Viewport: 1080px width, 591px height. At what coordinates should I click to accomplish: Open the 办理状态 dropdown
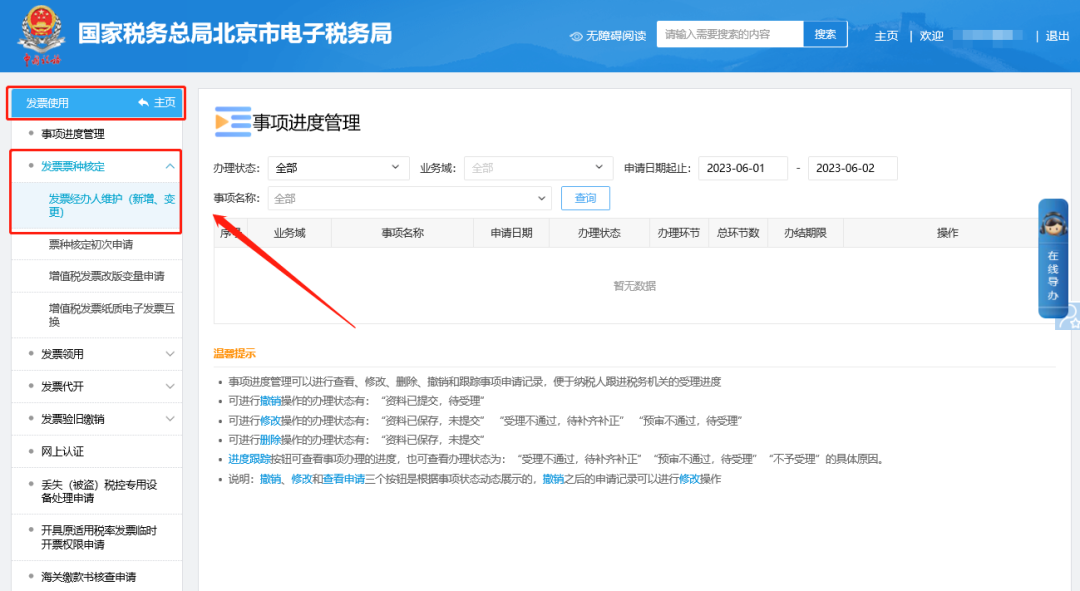[x=338, y=168]
